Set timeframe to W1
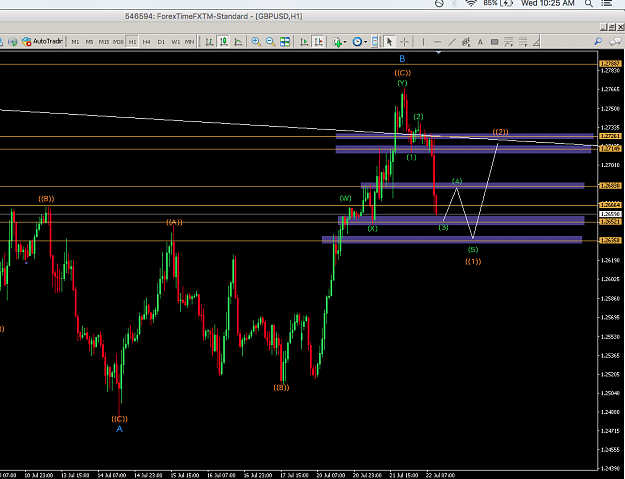Viewport: 625px width, 479px height. [x=175, y=41]
